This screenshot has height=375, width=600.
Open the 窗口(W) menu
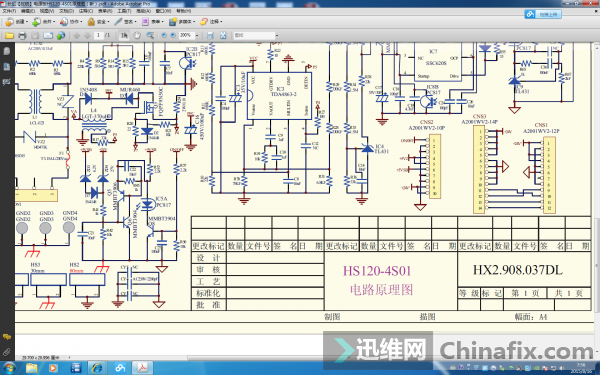coord(163,11)
